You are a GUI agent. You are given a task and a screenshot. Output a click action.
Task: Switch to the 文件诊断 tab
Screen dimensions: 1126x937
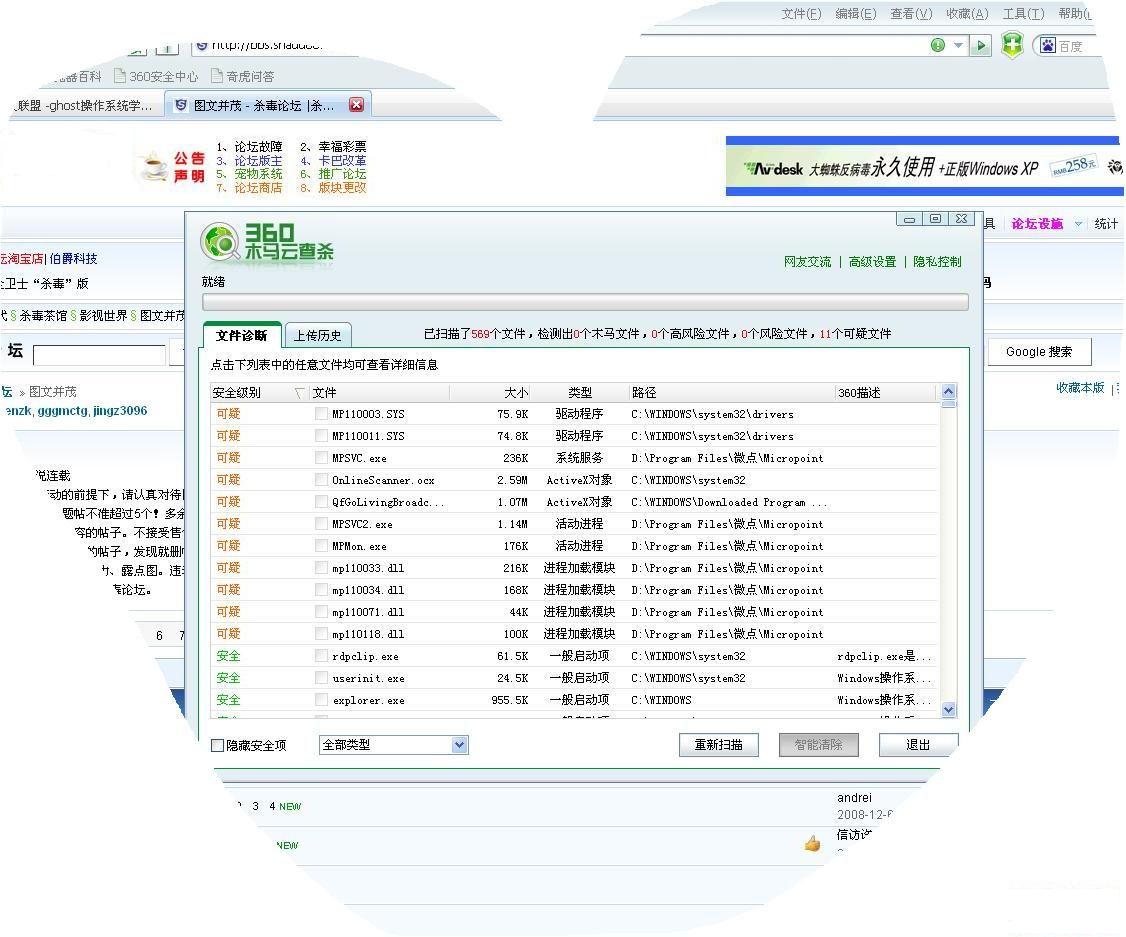[x=241, y=335]
